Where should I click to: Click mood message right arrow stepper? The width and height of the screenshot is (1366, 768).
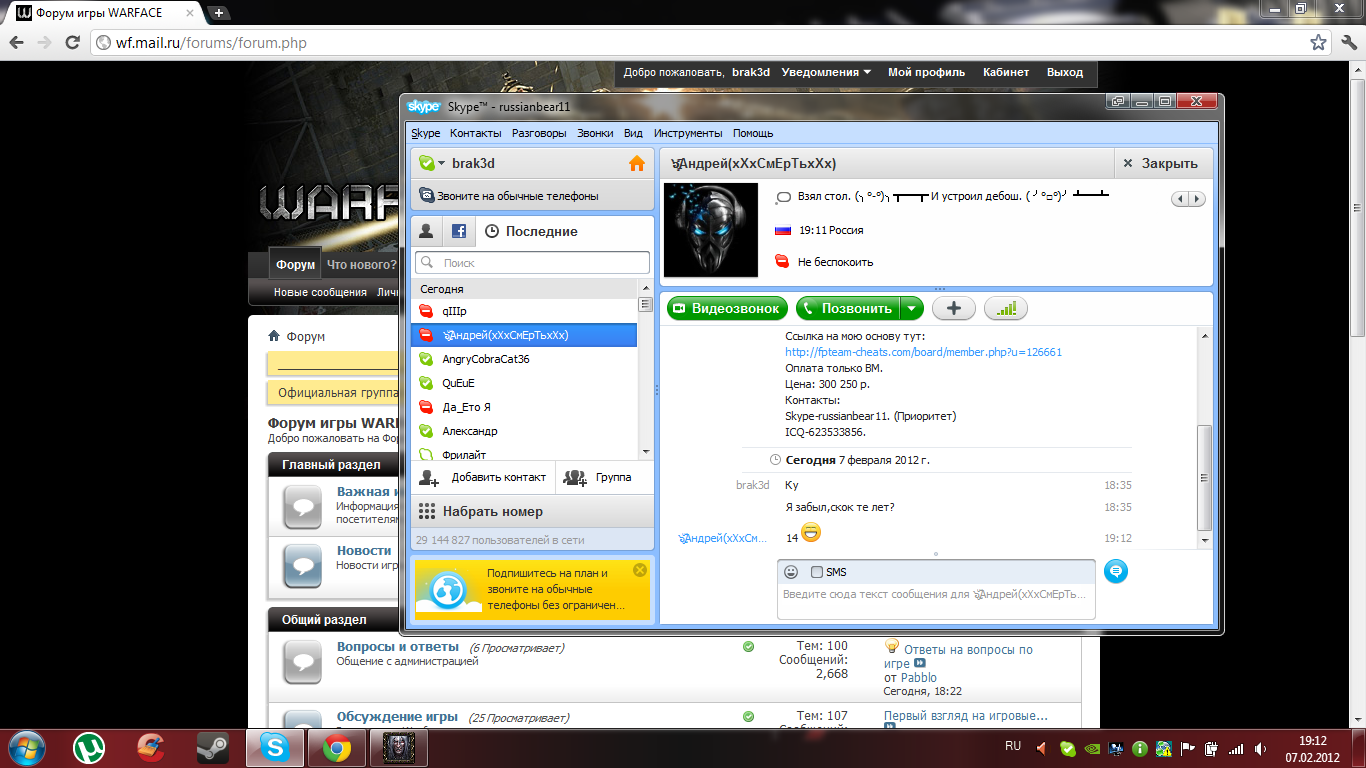[x=1197, y=200]
